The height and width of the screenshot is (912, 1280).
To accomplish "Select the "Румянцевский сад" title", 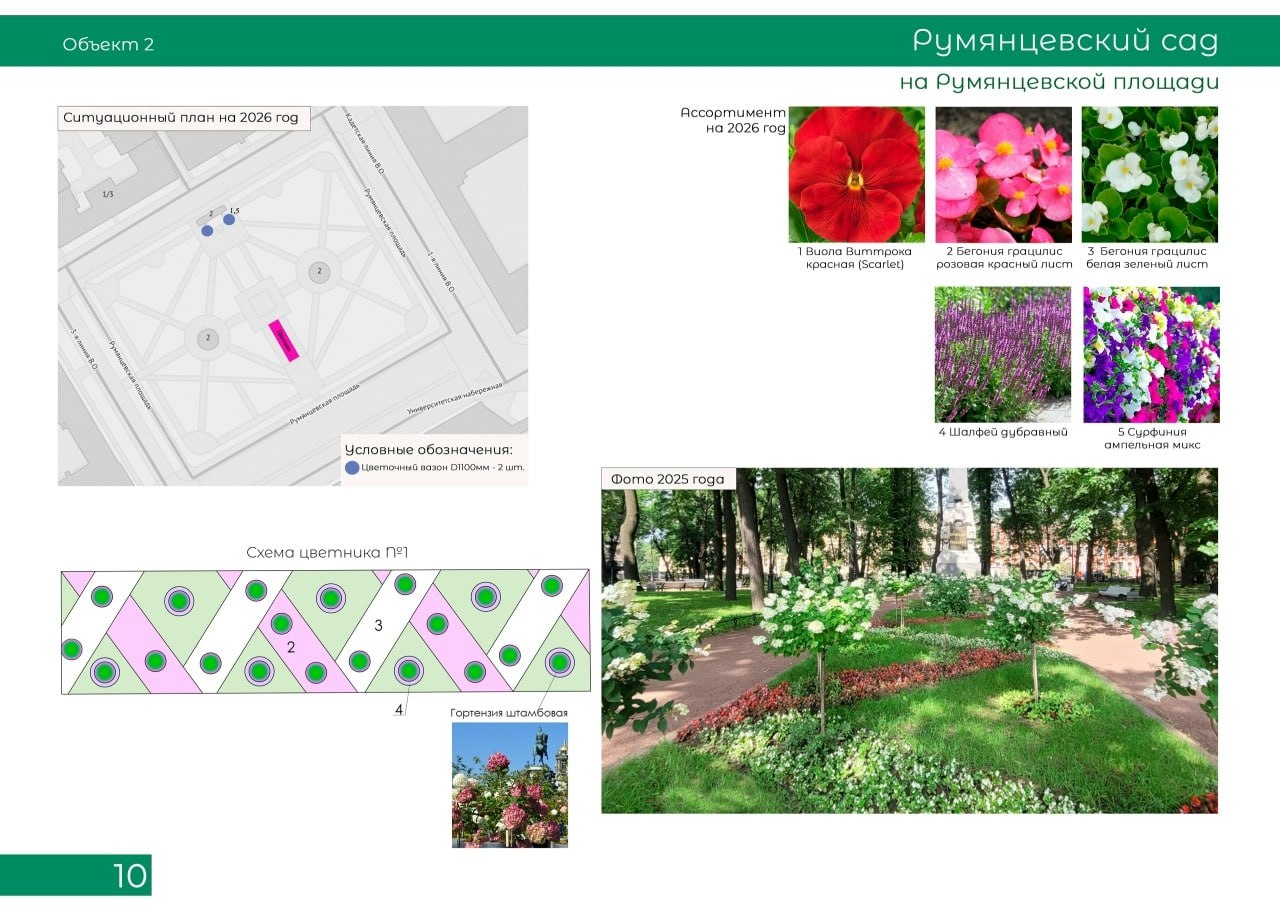I will (x=1065, y=42).
